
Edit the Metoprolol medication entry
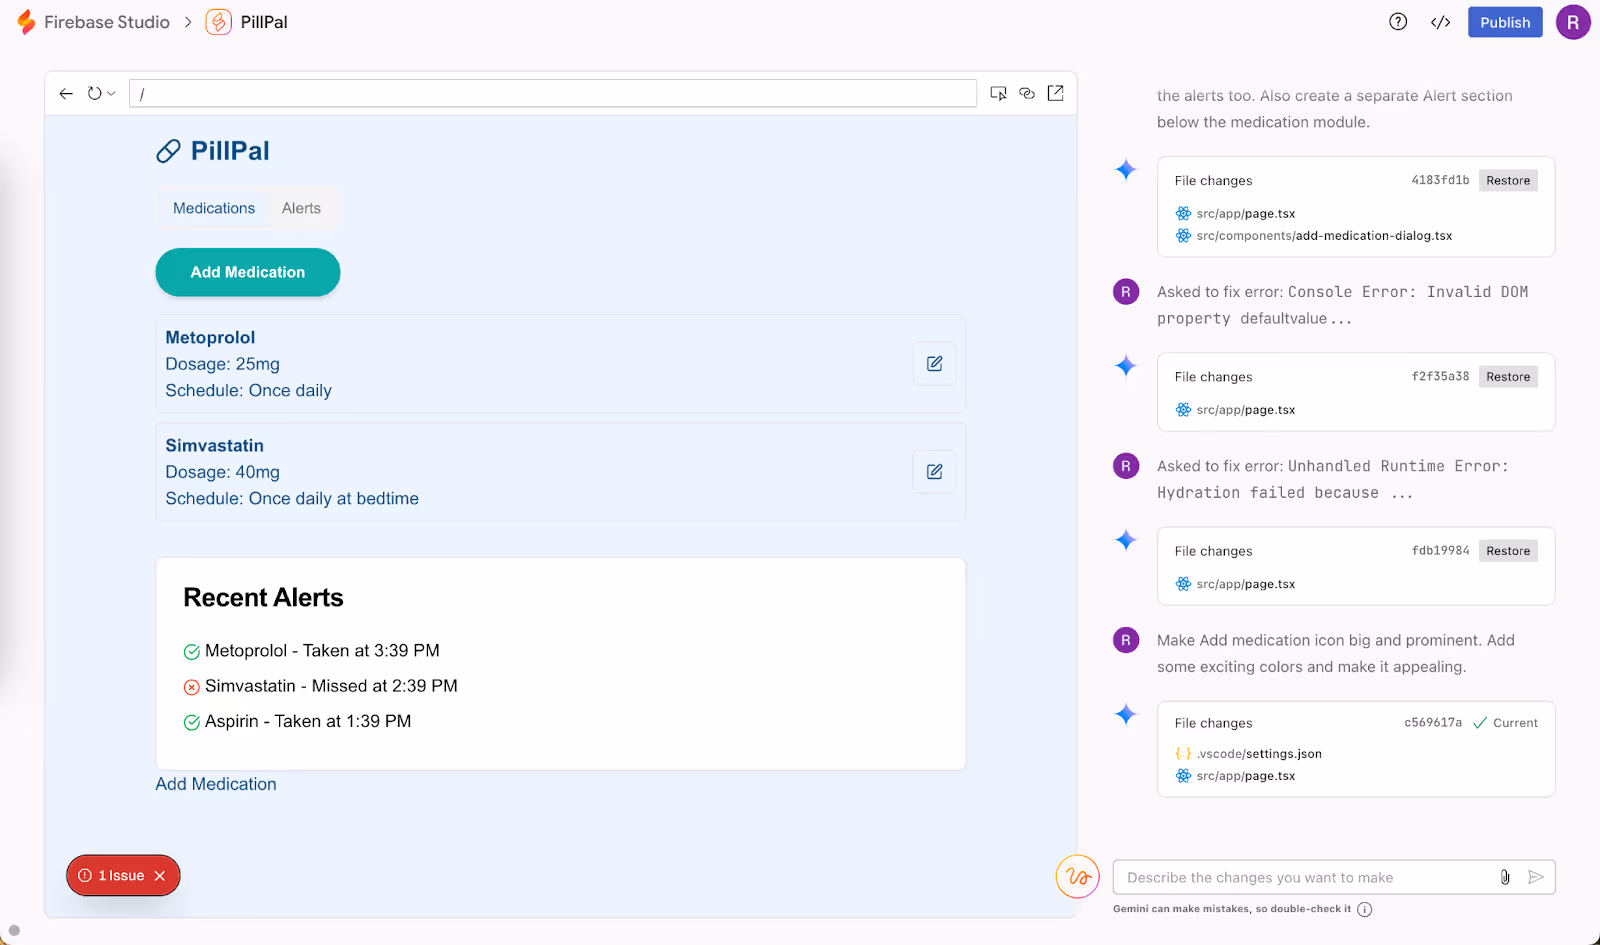click(x=934, y=364)
